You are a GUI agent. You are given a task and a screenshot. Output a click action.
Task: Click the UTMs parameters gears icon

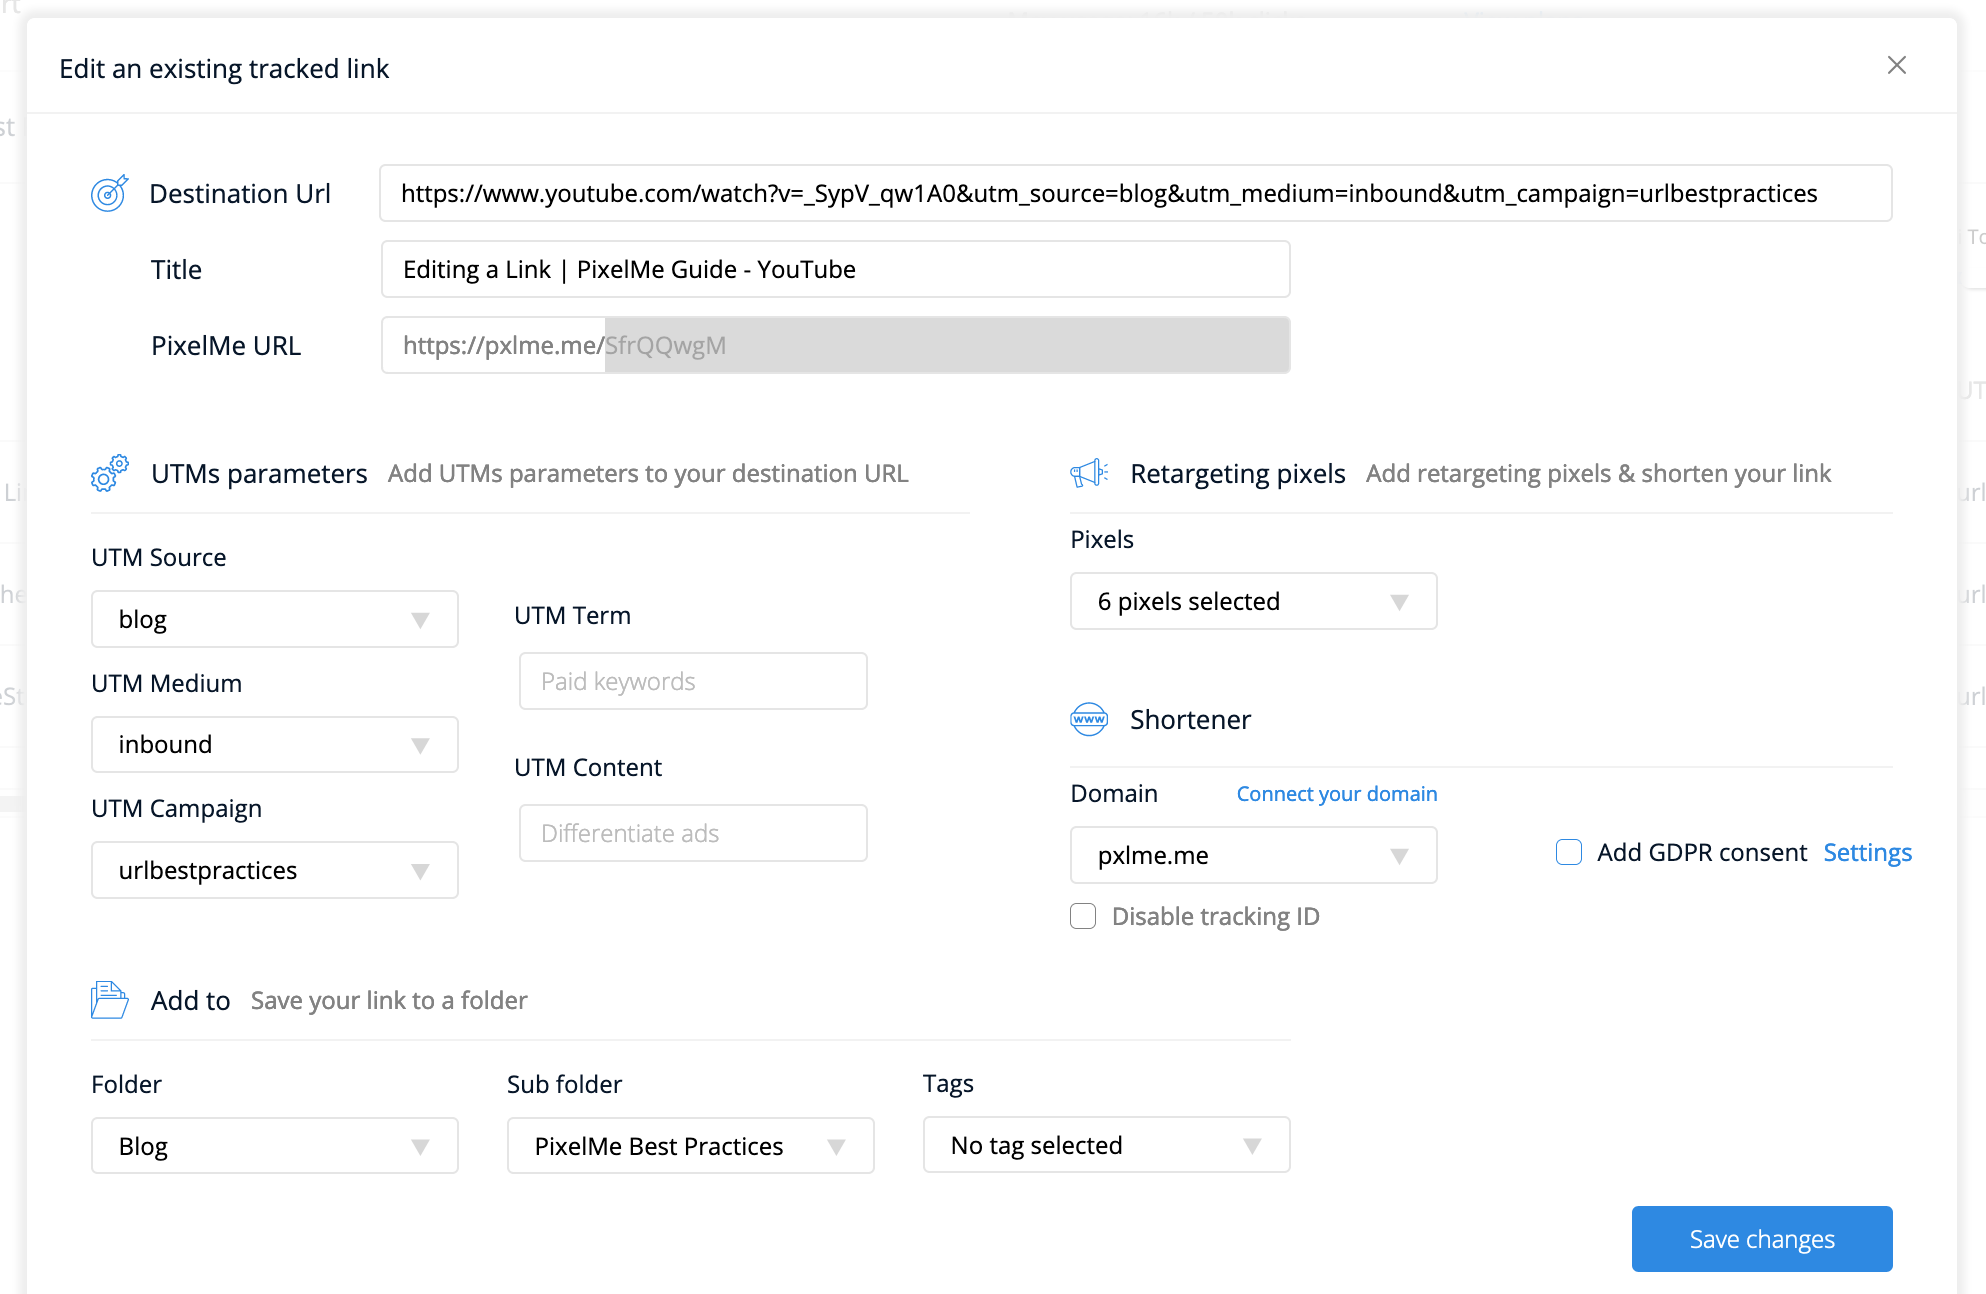coord(110,473)
